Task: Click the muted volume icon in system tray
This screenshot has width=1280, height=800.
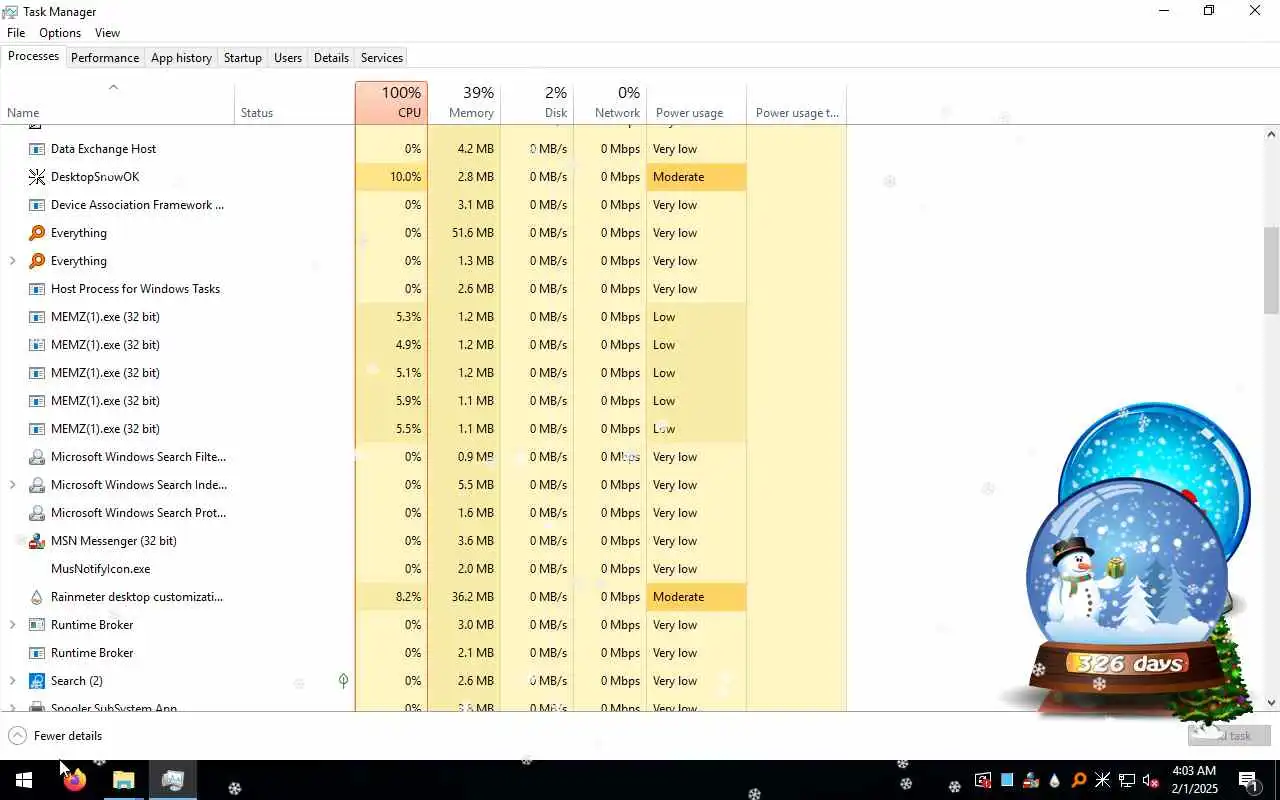Action: [x=1150, y=781]
